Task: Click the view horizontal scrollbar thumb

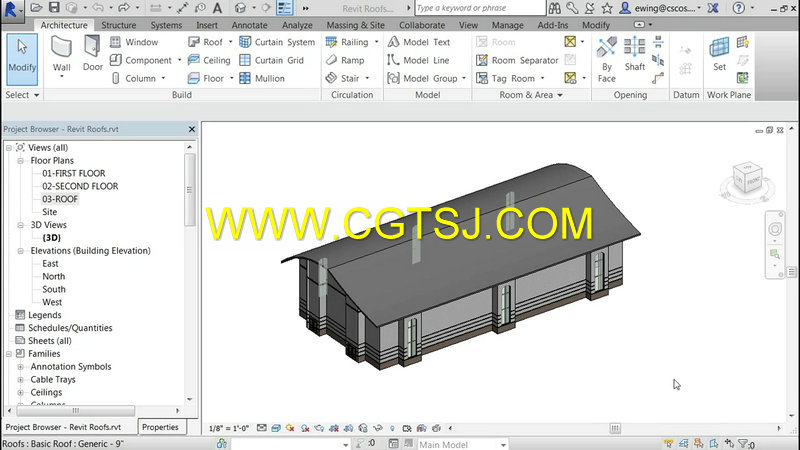Action: coord(615,428)
